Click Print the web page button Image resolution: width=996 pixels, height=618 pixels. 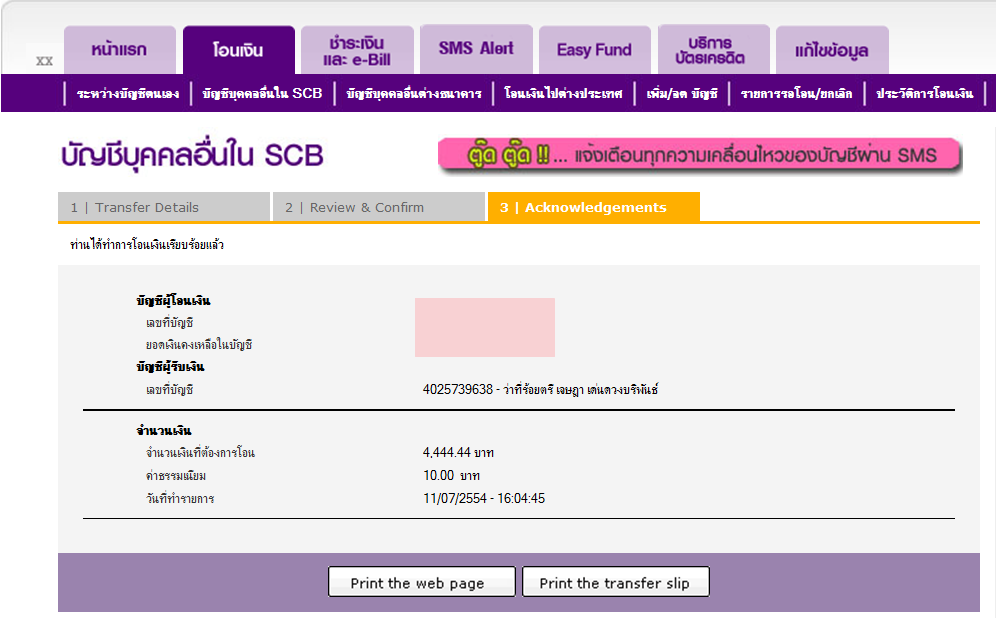coord(422,582)
